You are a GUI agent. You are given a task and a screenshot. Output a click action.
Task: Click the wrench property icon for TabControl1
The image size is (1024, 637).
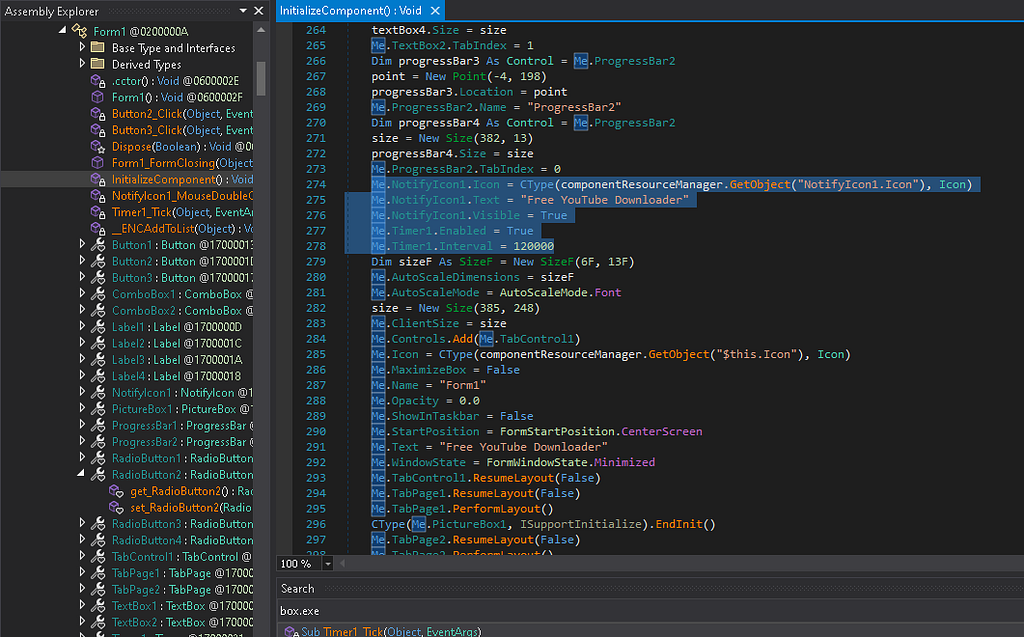tap(98, 557)
